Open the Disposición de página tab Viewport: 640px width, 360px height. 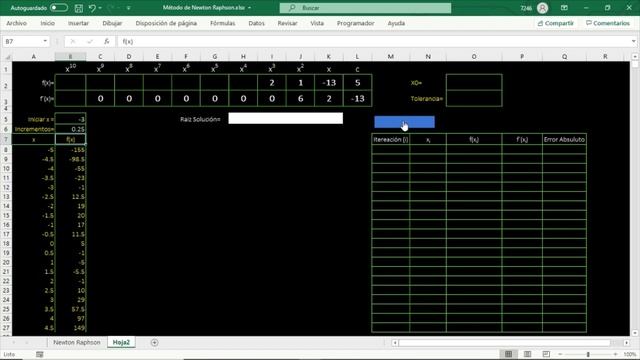166,23
